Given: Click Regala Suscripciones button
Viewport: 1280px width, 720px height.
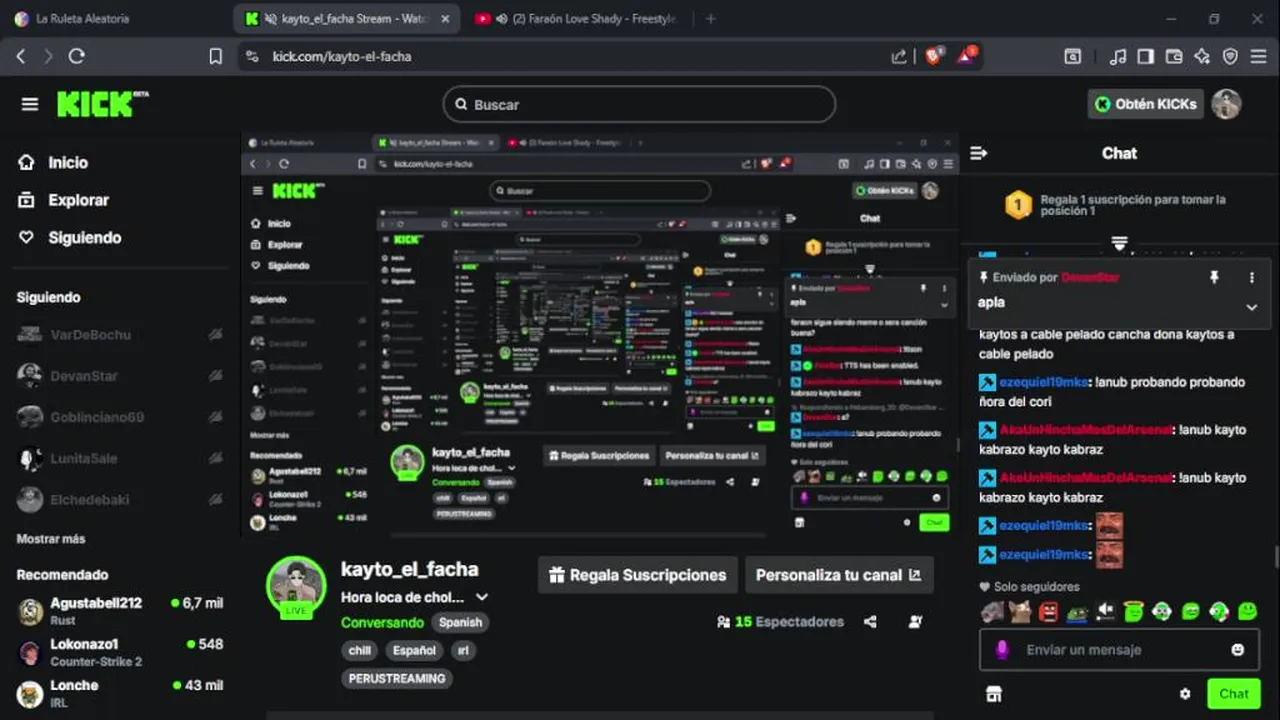Looking at the screenshot, I should pos(638,575).
